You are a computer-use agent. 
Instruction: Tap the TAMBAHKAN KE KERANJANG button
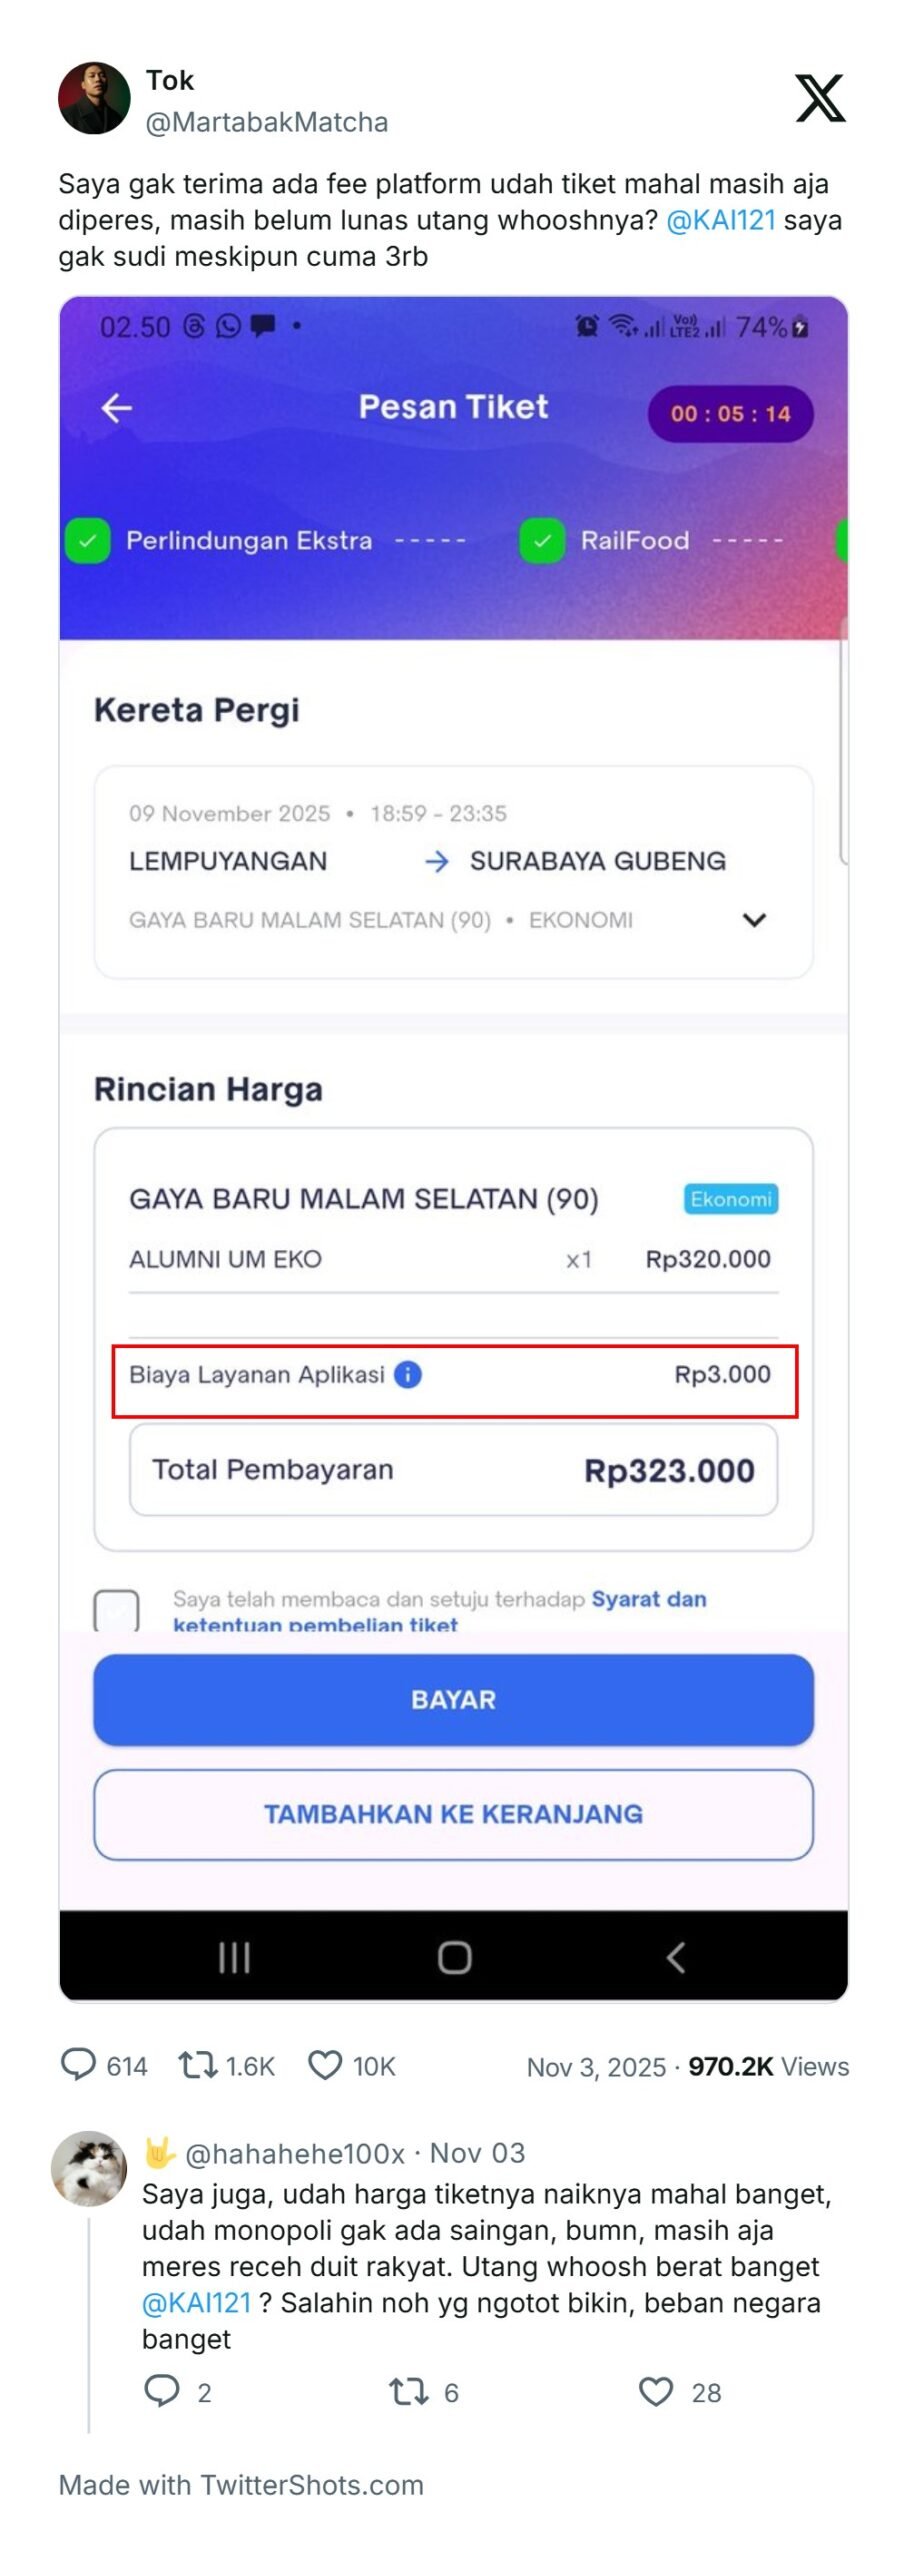coord(451,1816)
